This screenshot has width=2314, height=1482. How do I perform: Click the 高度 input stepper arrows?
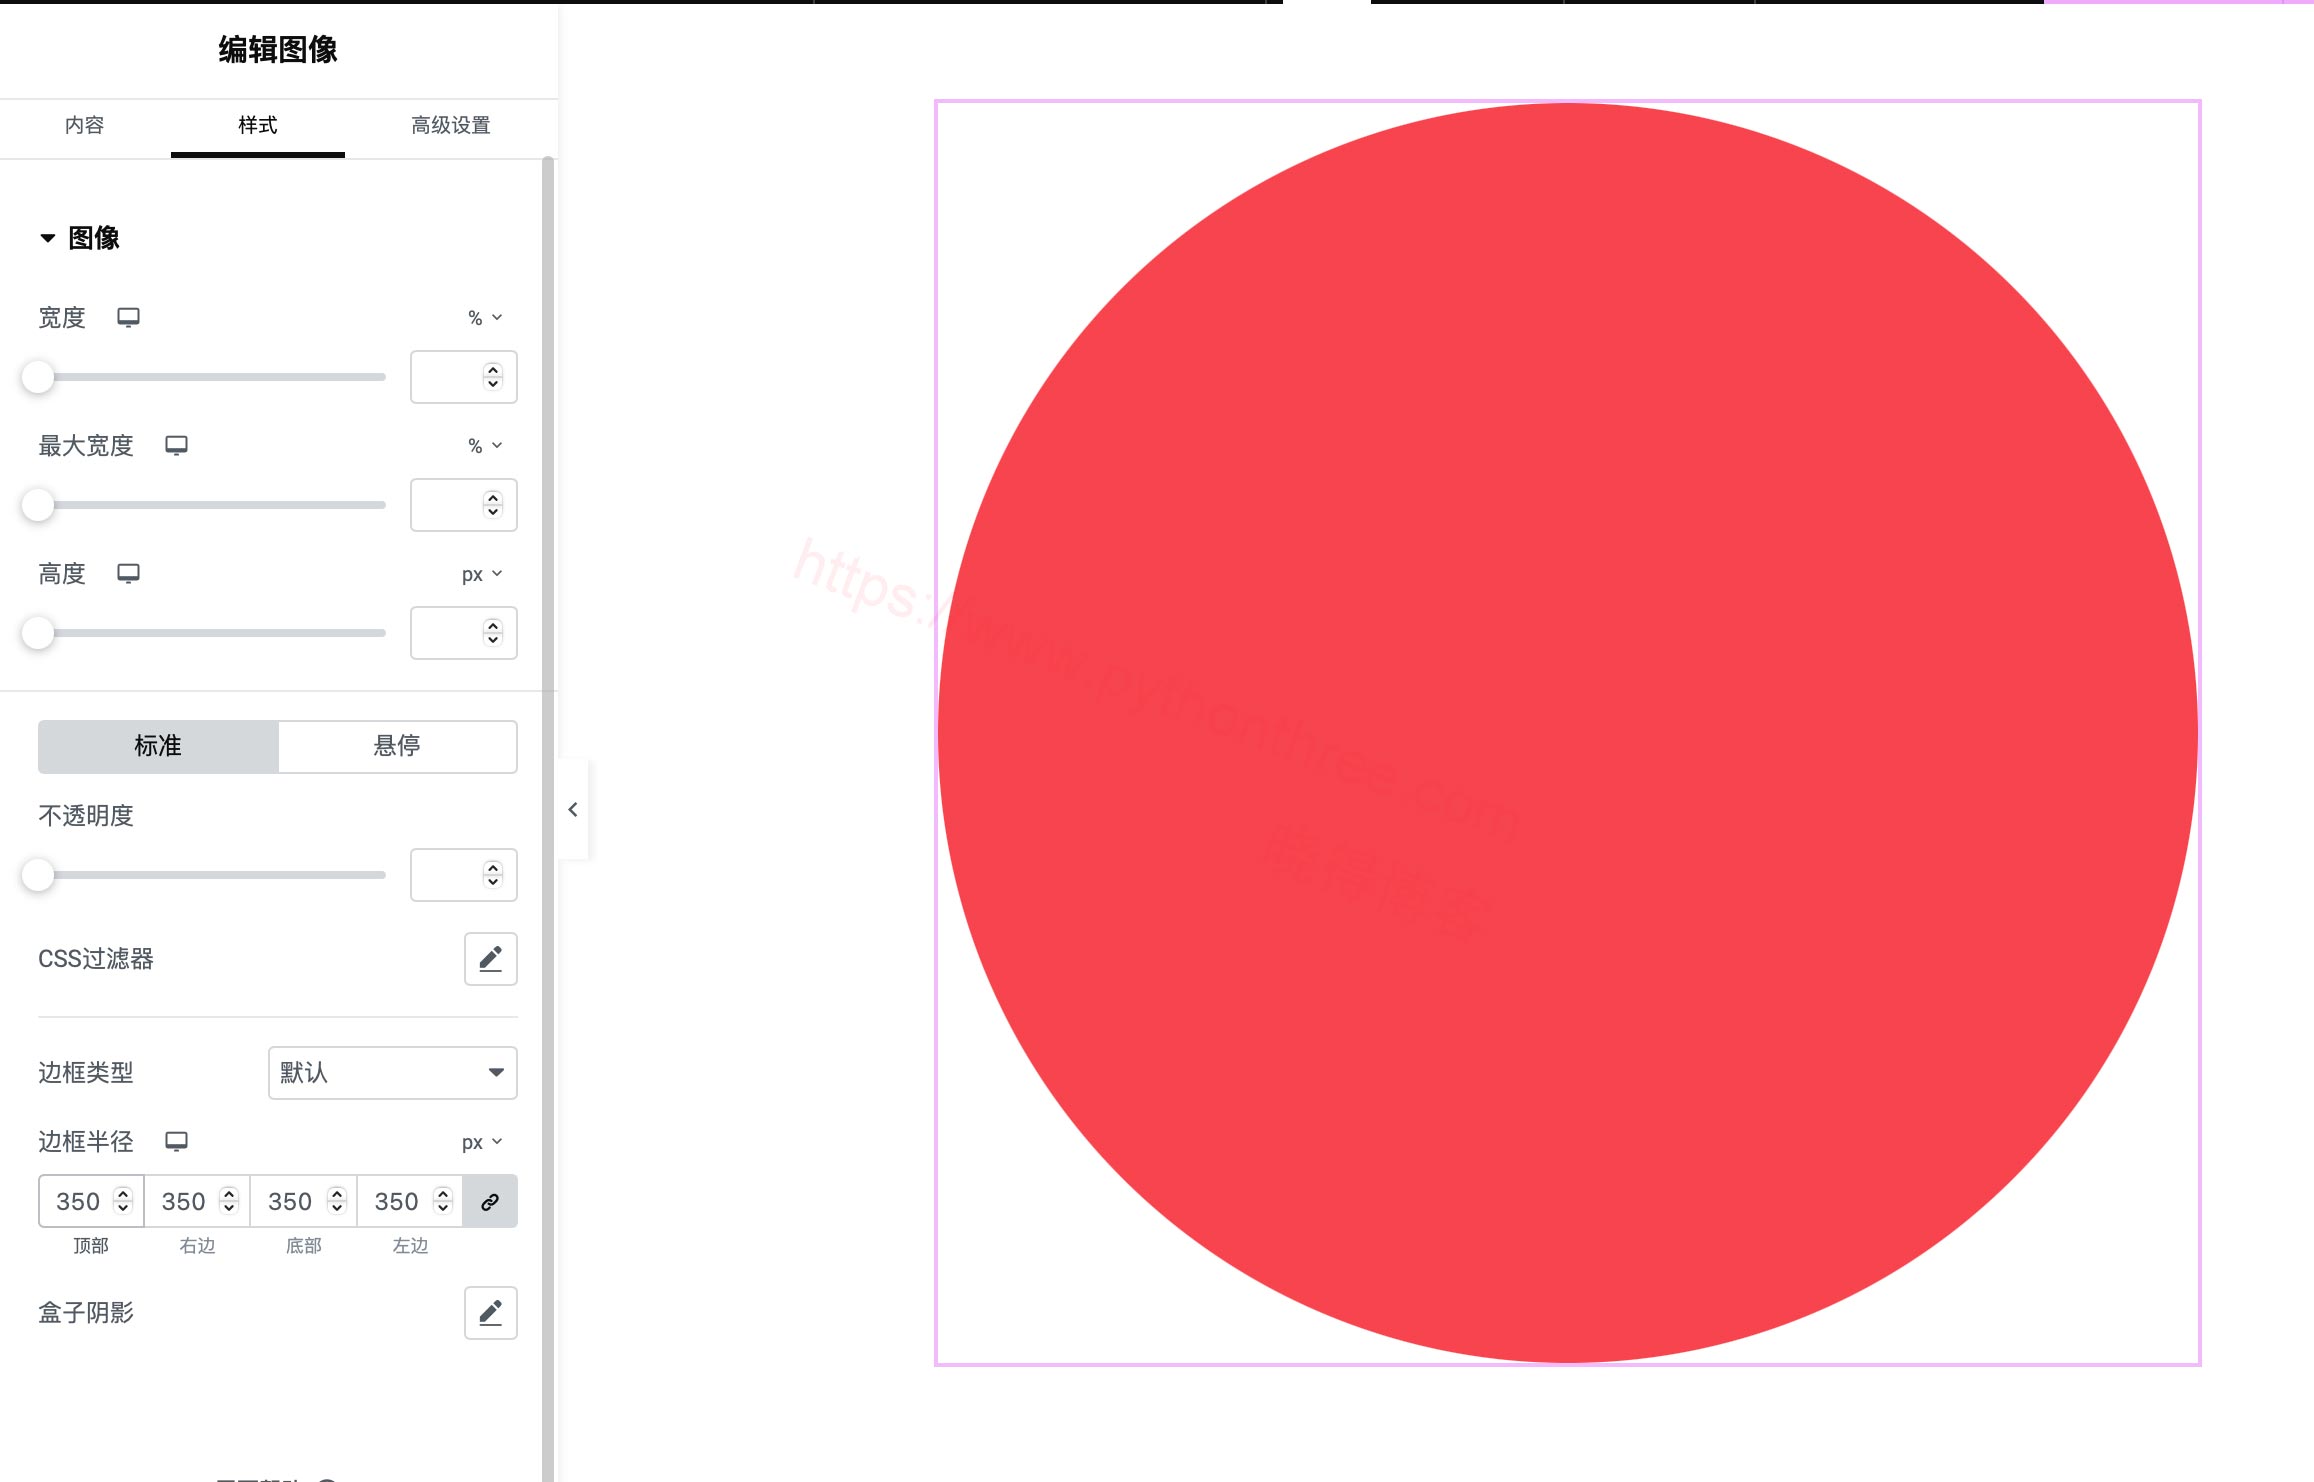point(493,633)
